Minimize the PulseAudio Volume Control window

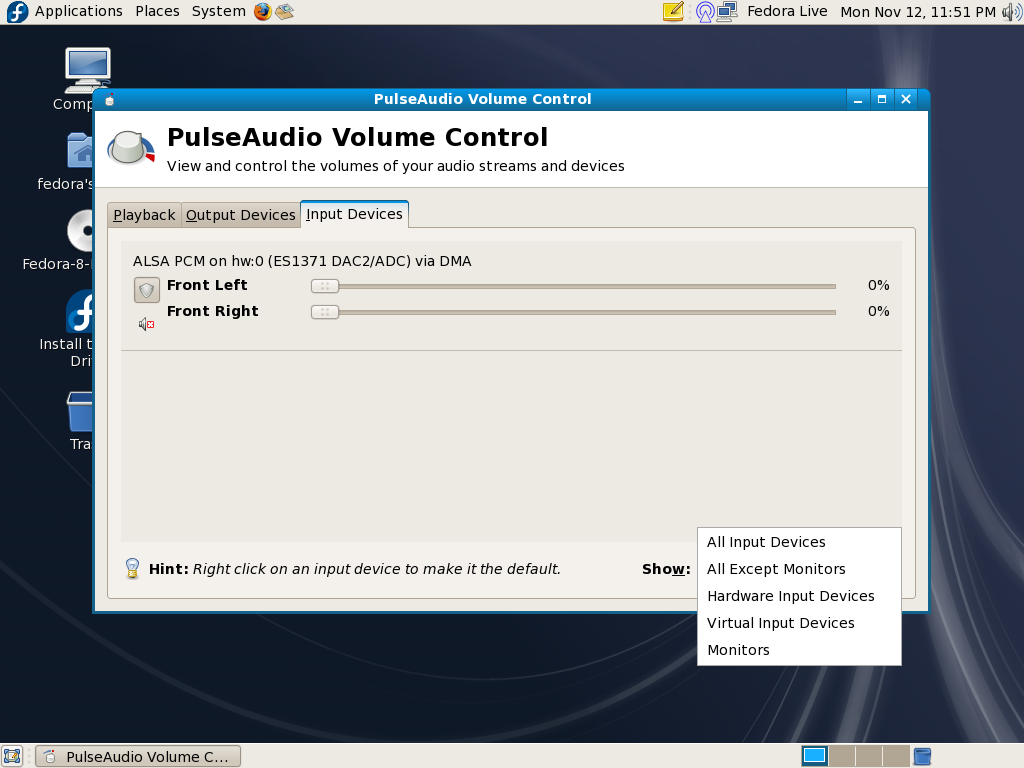[x=858, y=99]
